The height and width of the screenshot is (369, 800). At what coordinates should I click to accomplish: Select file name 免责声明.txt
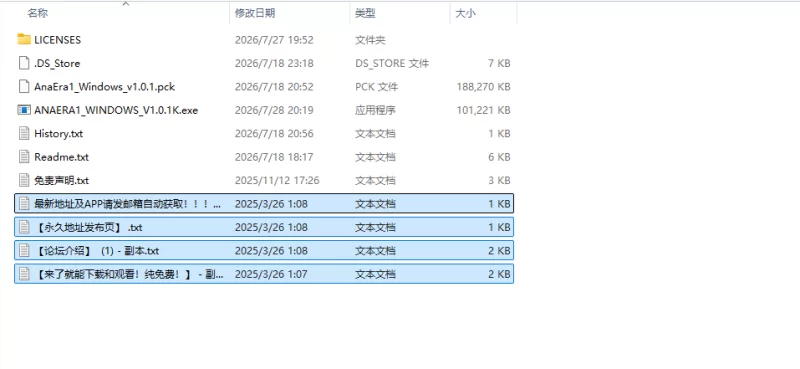[x=62, y=181]
